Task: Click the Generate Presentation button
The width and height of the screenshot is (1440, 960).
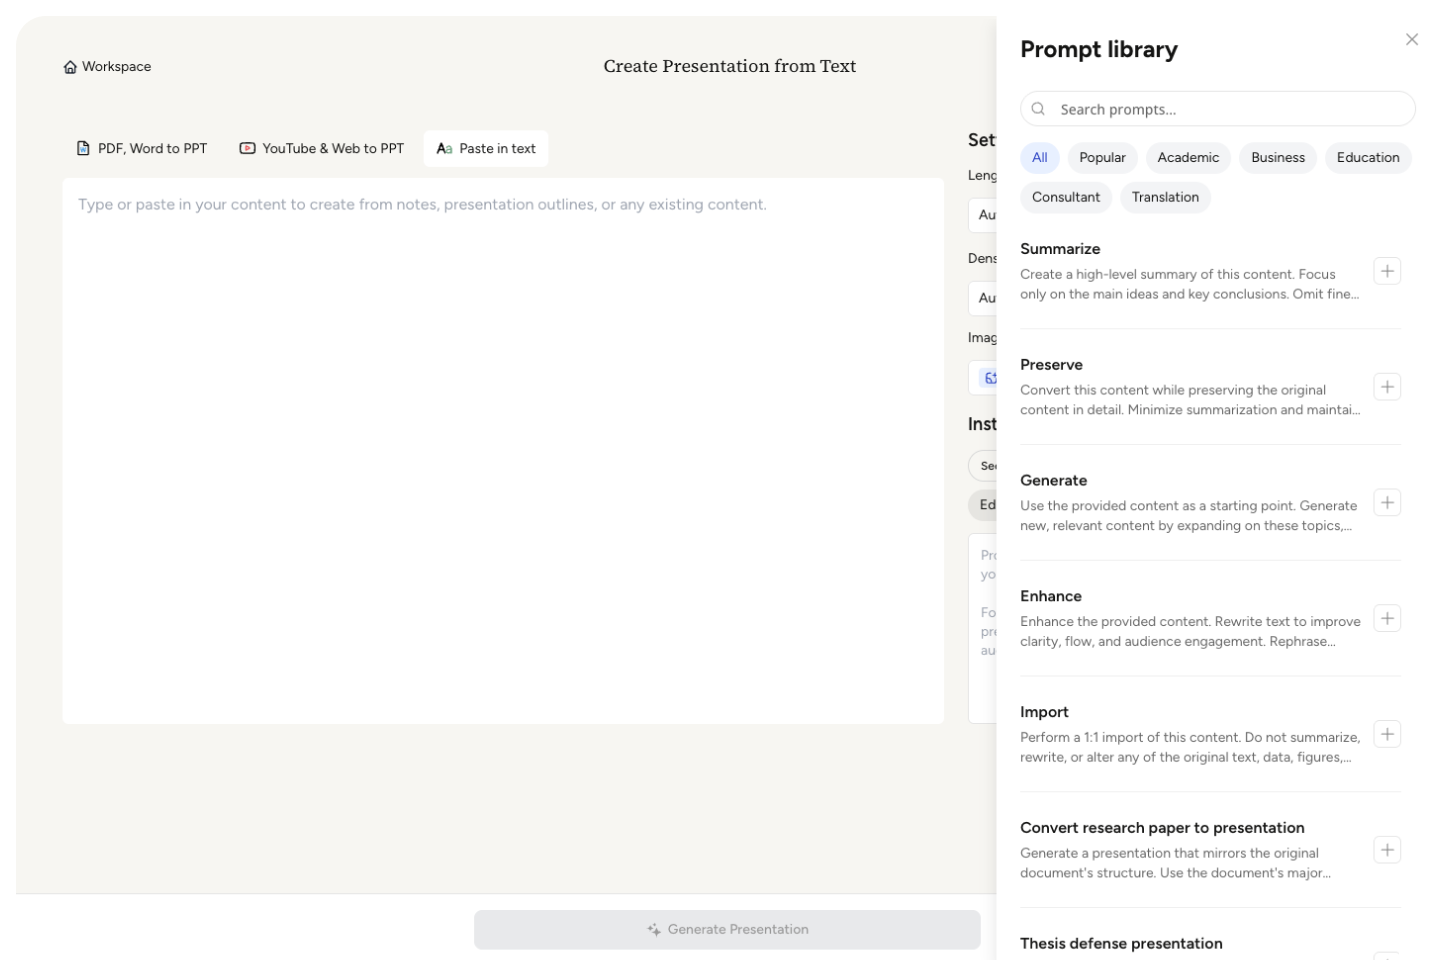Action: (727, 929)
